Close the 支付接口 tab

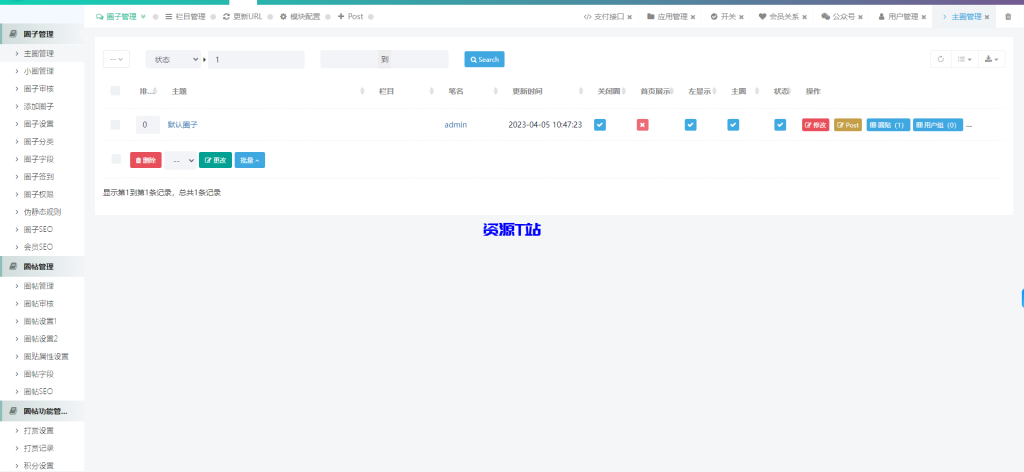(630, 17)
